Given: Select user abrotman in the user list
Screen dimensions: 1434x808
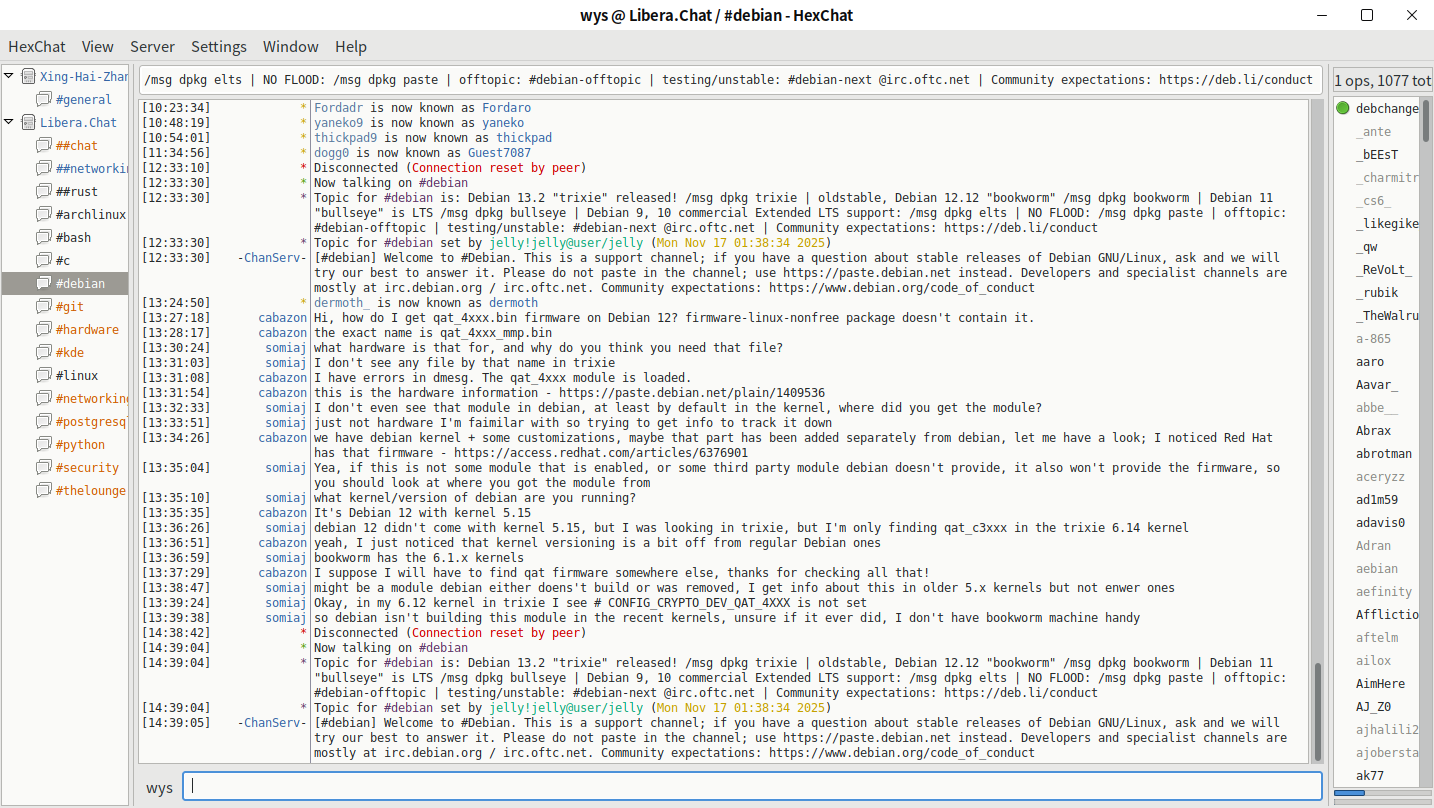Looking at the screenshot, I should tap(1384, 454).
